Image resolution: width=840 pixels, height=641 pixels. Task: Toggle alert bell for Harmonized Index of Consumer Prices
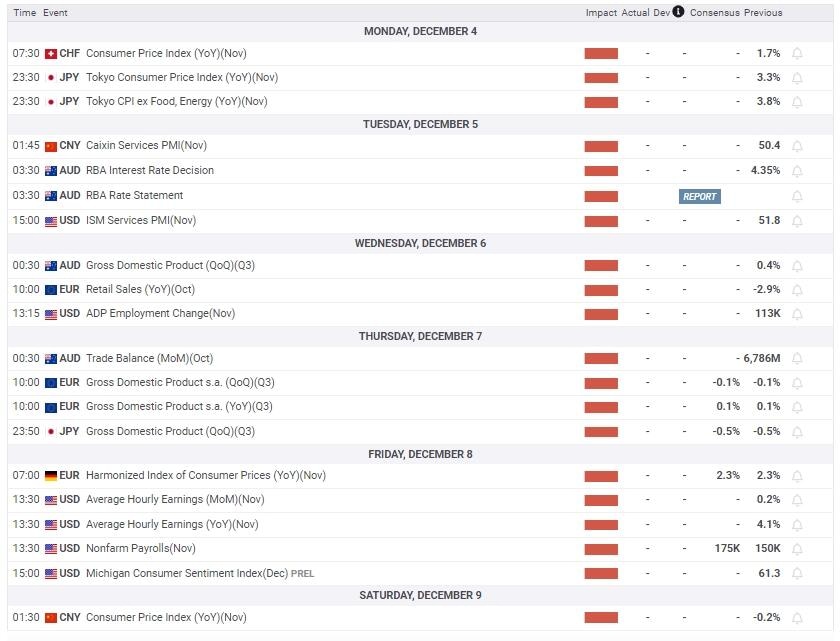click(797, 476)
